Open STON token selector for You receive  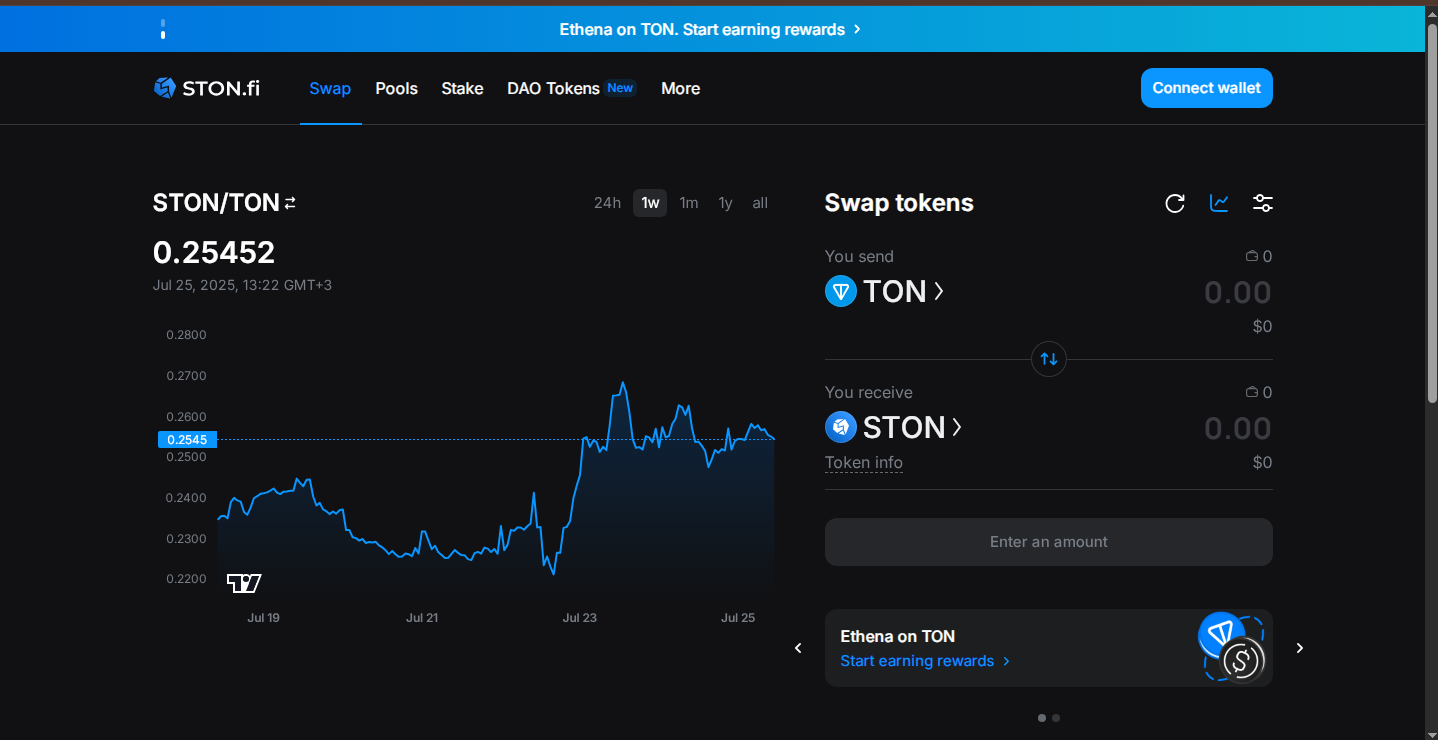pos(894,427)
